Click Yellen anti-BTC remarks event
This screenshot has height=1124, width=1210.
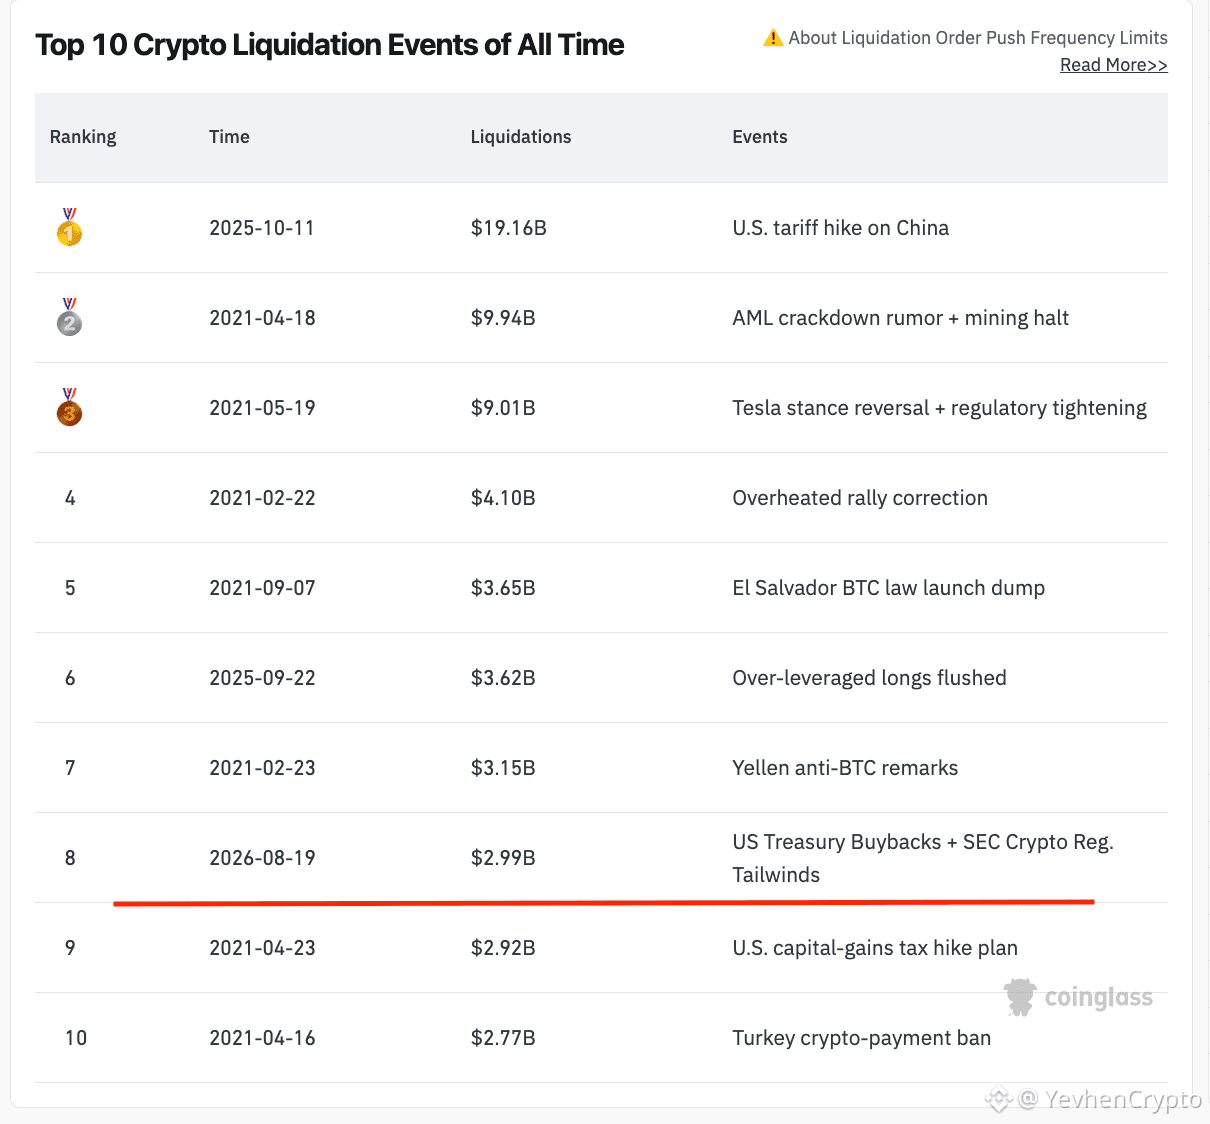point(845,768)
